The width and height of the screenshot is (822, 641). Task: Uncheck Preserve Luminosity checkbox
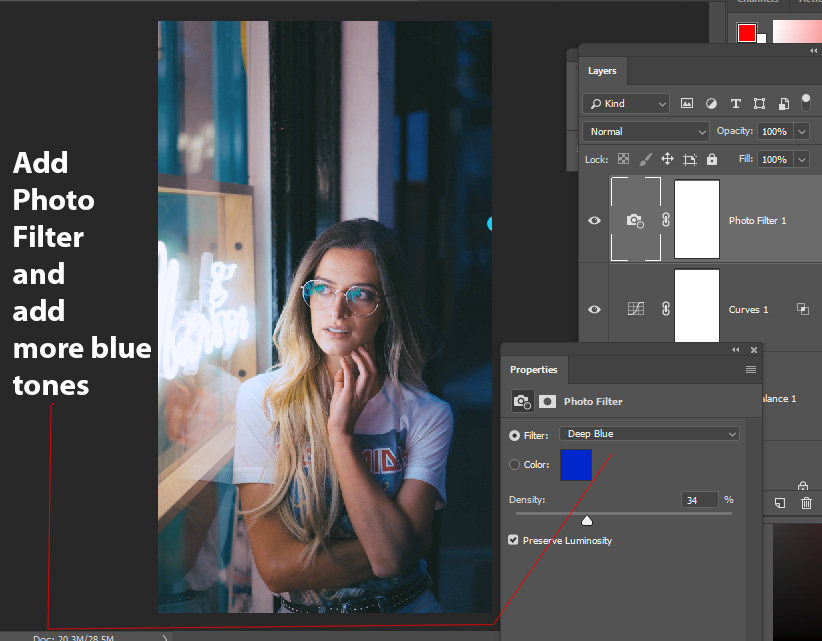tap(513, 540)
